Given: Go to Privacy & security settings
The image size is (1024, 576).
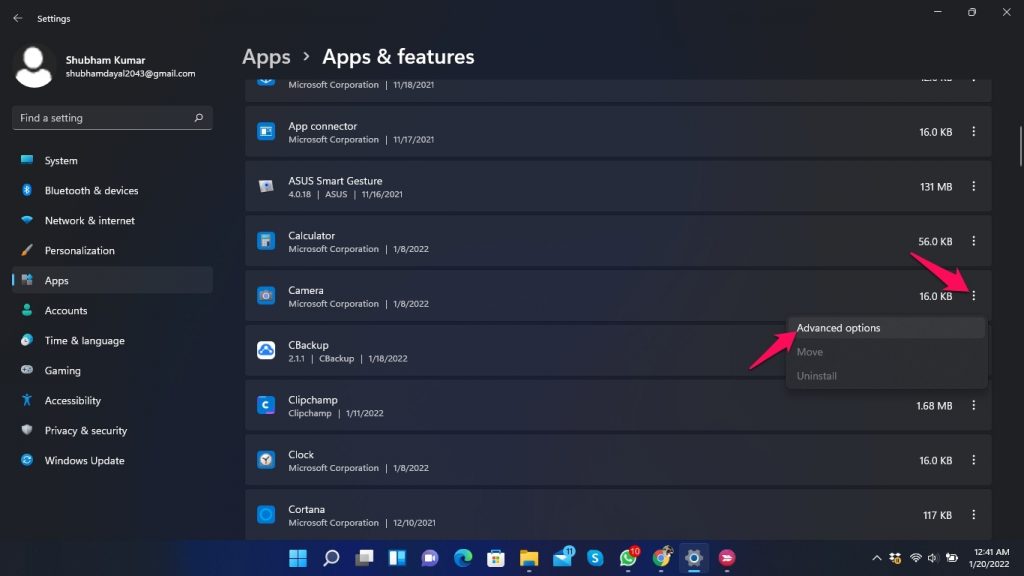Looking at the screenshot, I should 85,431.
